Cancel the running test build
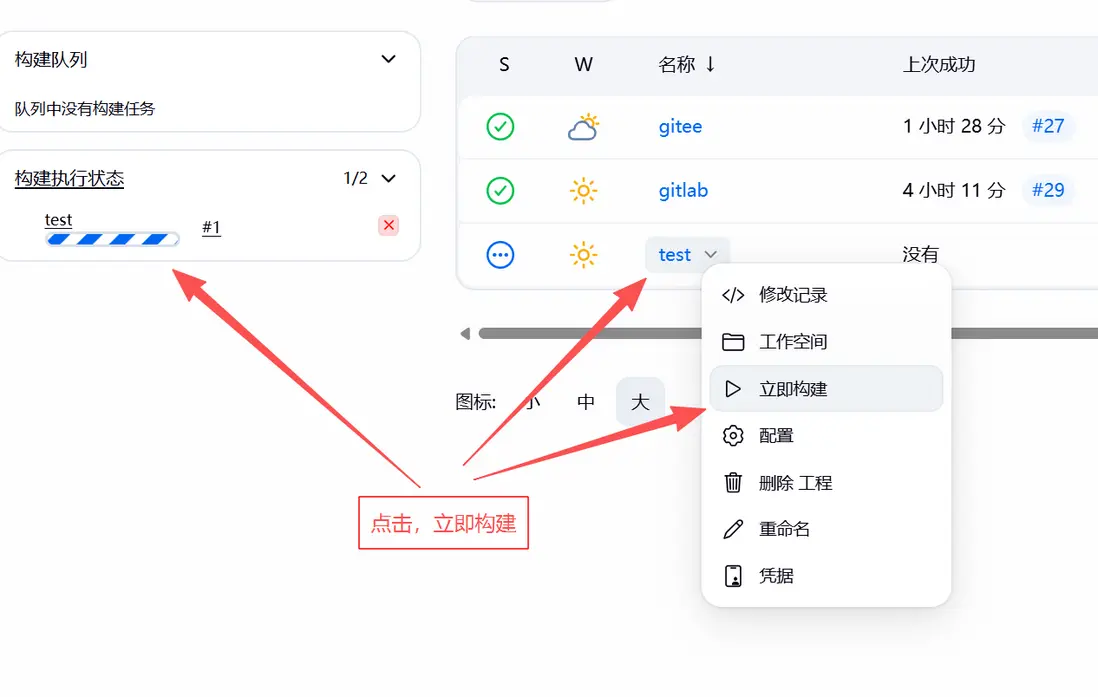This screenshot has width=1098, height=697. (x=389, y=226)
